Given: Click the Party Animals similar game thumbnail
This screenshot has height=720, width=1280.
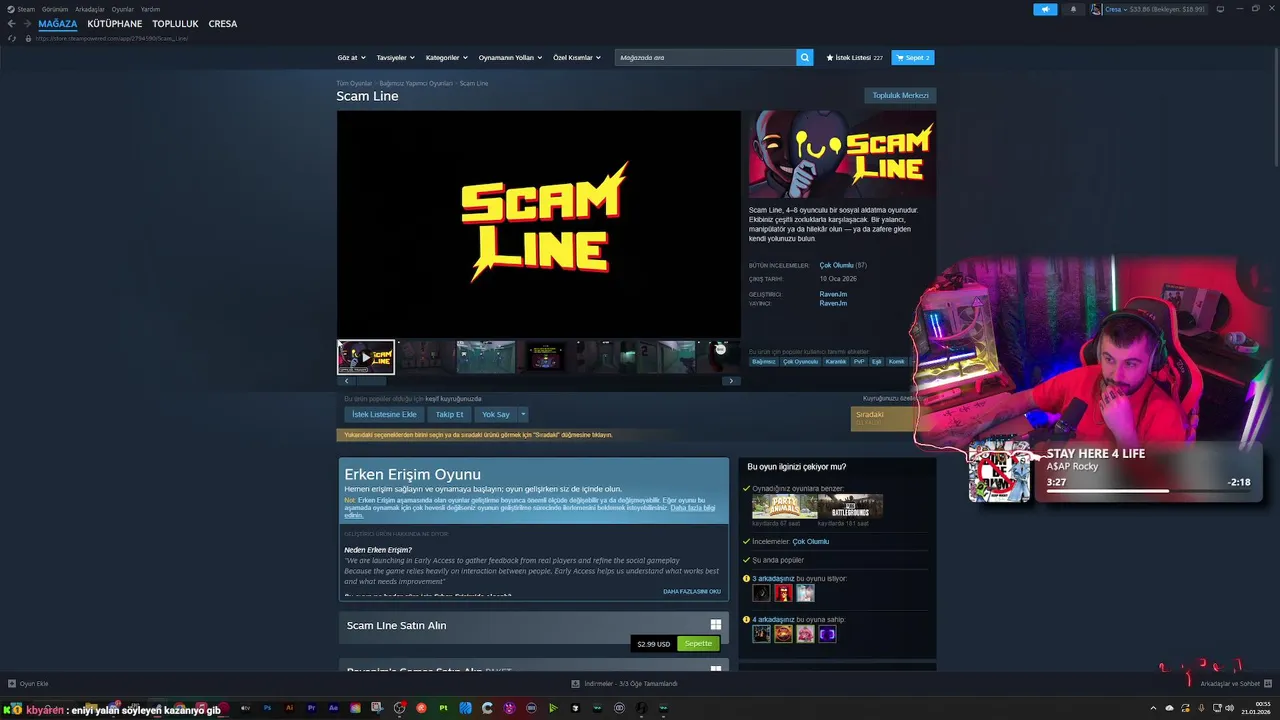Looking at the screenshot, I should tap(785, 506).
